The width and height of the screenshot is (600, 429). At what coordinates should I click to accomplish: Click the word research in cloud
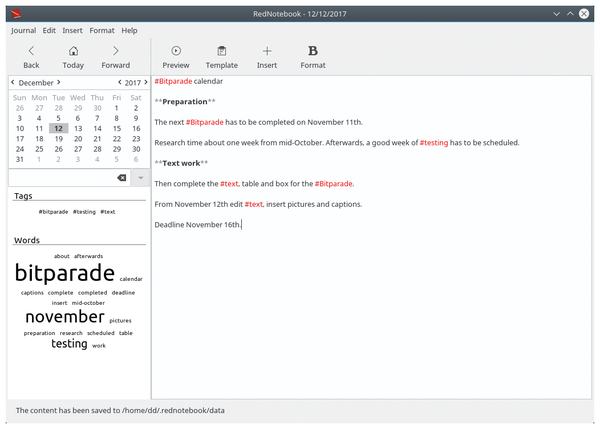(71, 333)
